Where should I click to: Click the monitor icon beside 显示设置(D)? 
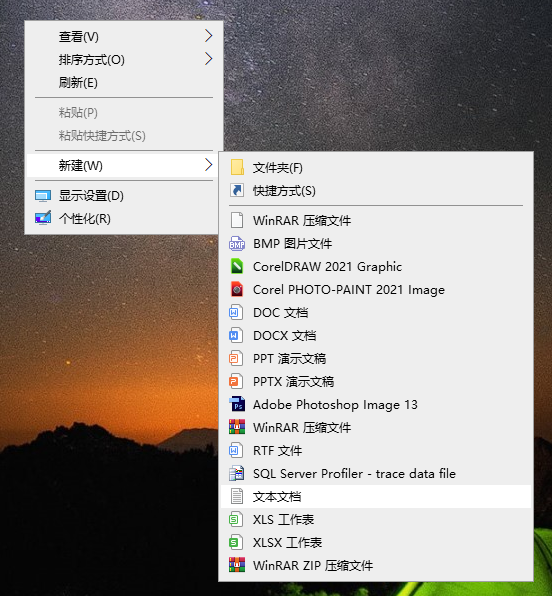[x=43, y=196]
